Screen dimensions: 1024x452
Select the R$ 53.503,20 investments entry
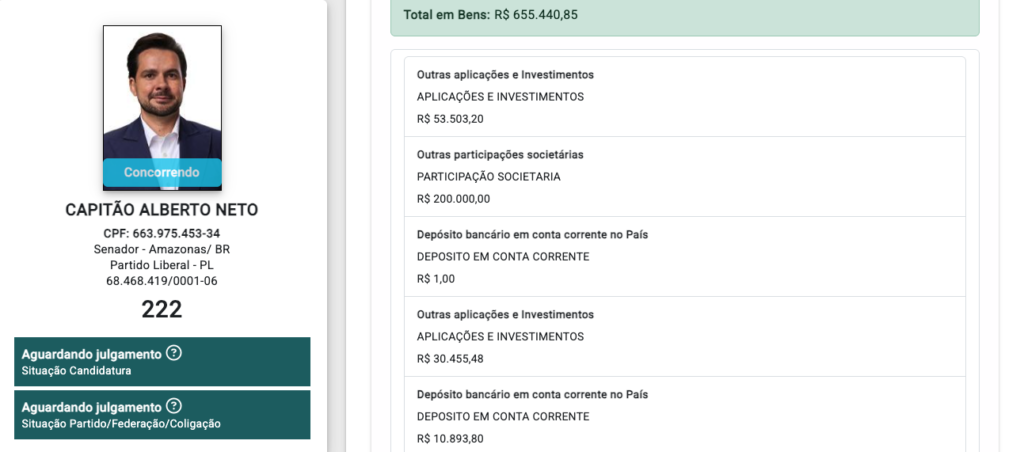click(684, 97)
